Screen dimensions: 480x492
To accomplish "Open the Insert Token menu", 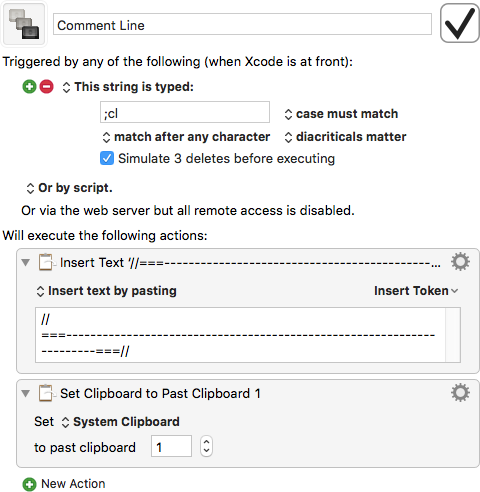I will point(416,291).
